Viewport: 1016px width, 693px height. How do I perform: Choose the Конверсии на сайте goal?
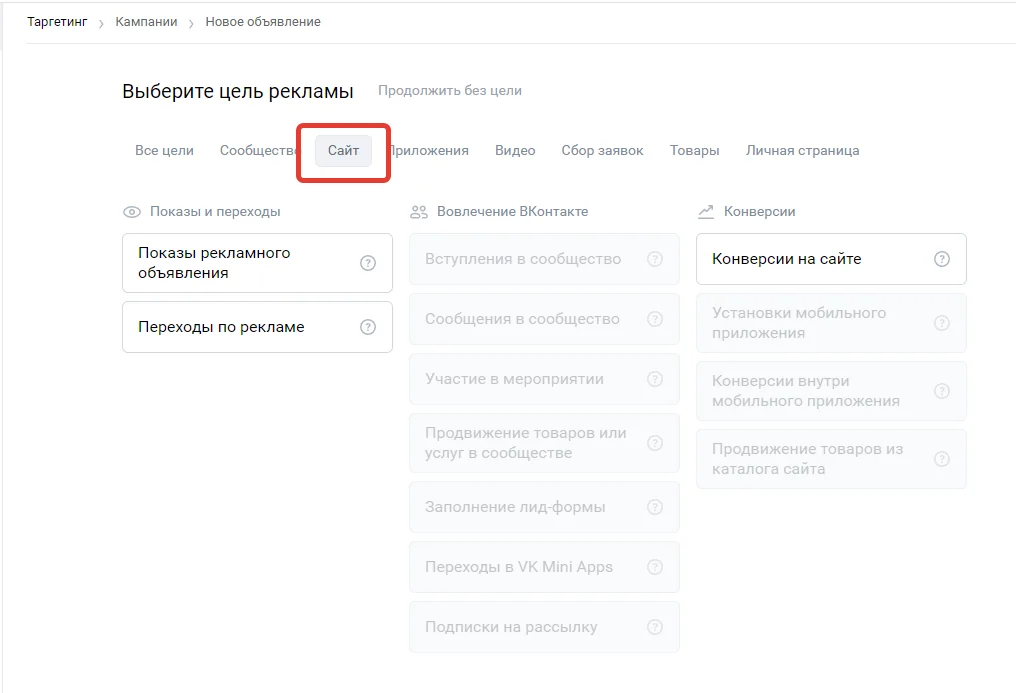click(x=831, y=259)
